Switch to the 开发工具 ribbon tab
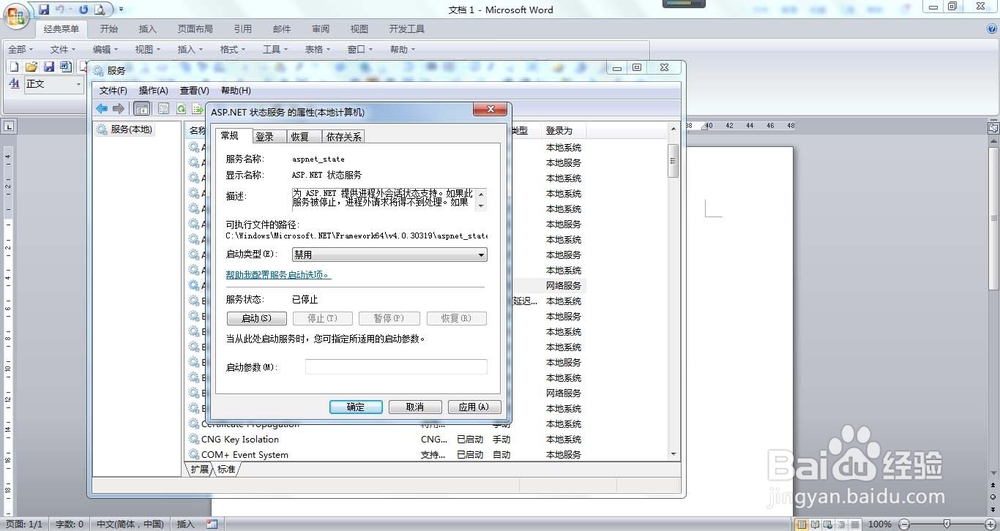 pos(407,29)
